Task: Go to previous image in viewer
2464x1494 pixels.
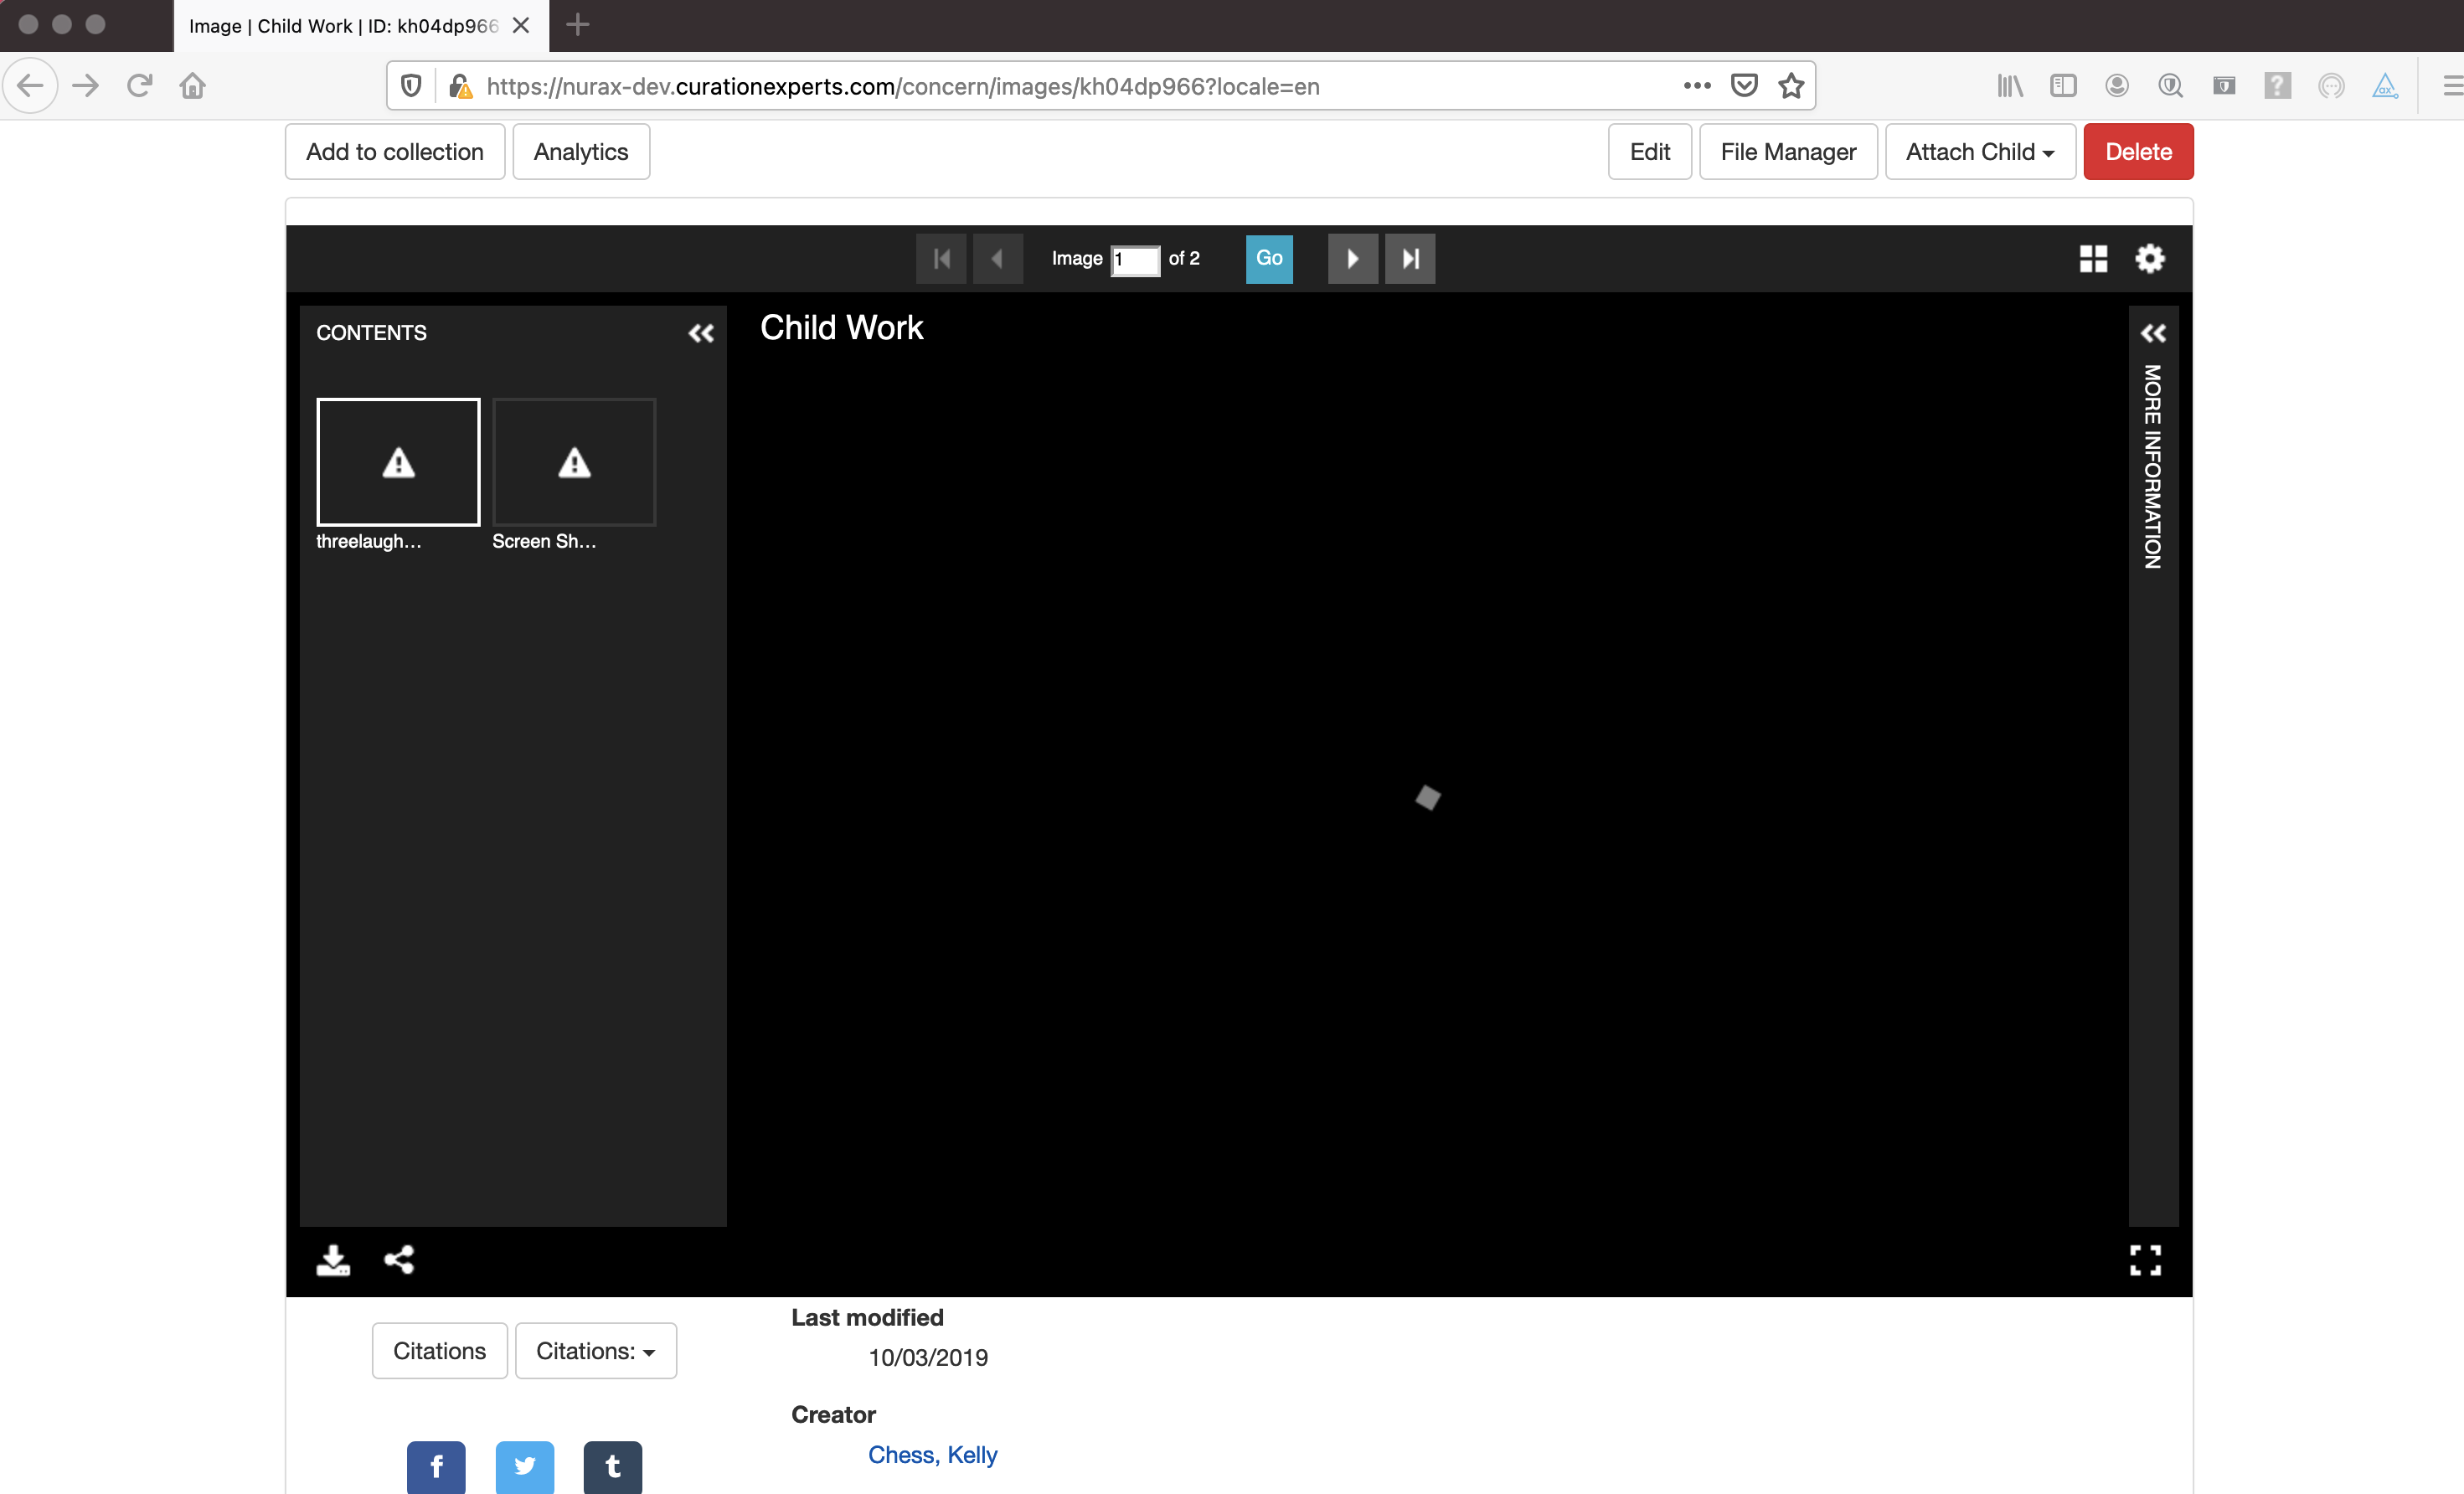Action: click(998, 259)
